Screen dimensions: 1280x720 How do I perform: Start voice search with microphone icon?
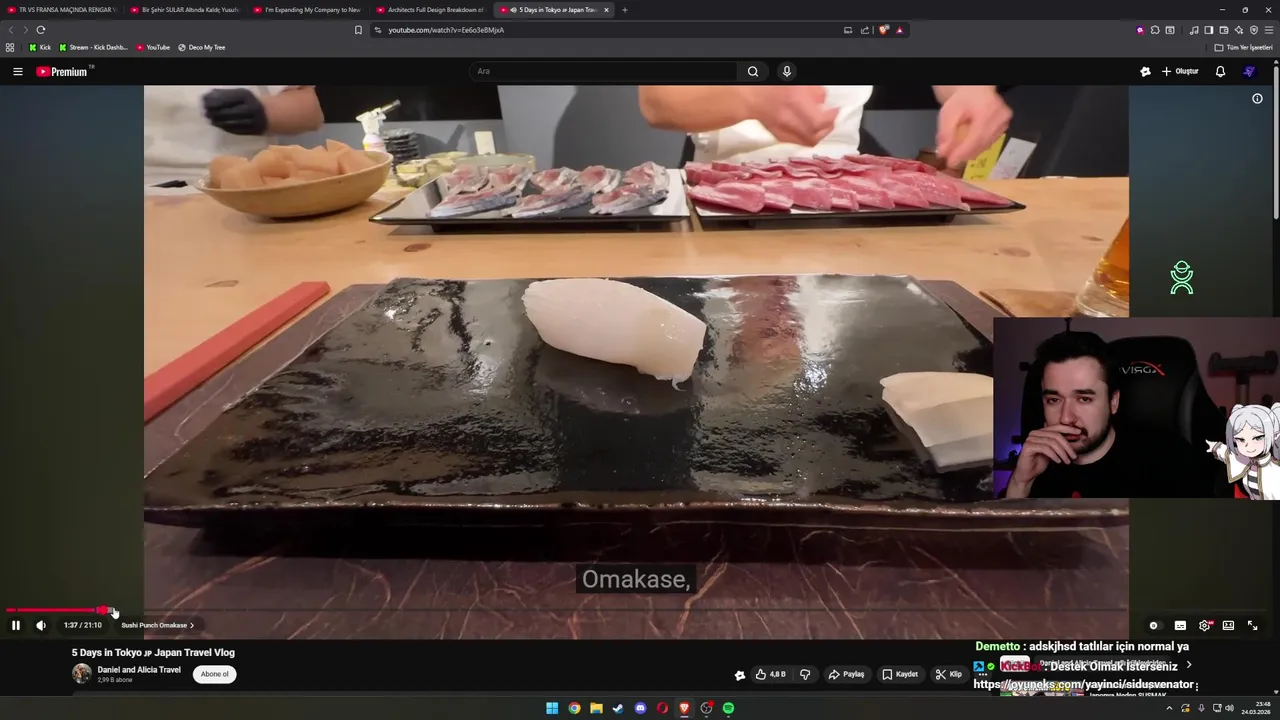(787, 71)
